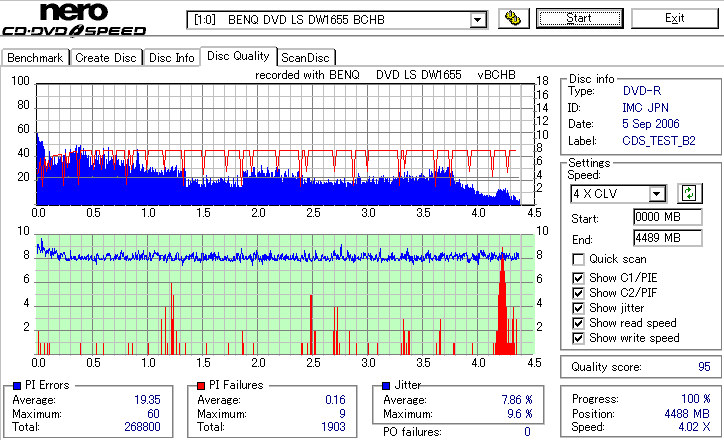Toggle Show read speed checkbox
The height and width of the screenshot is (441, 724).
point(578,323)
